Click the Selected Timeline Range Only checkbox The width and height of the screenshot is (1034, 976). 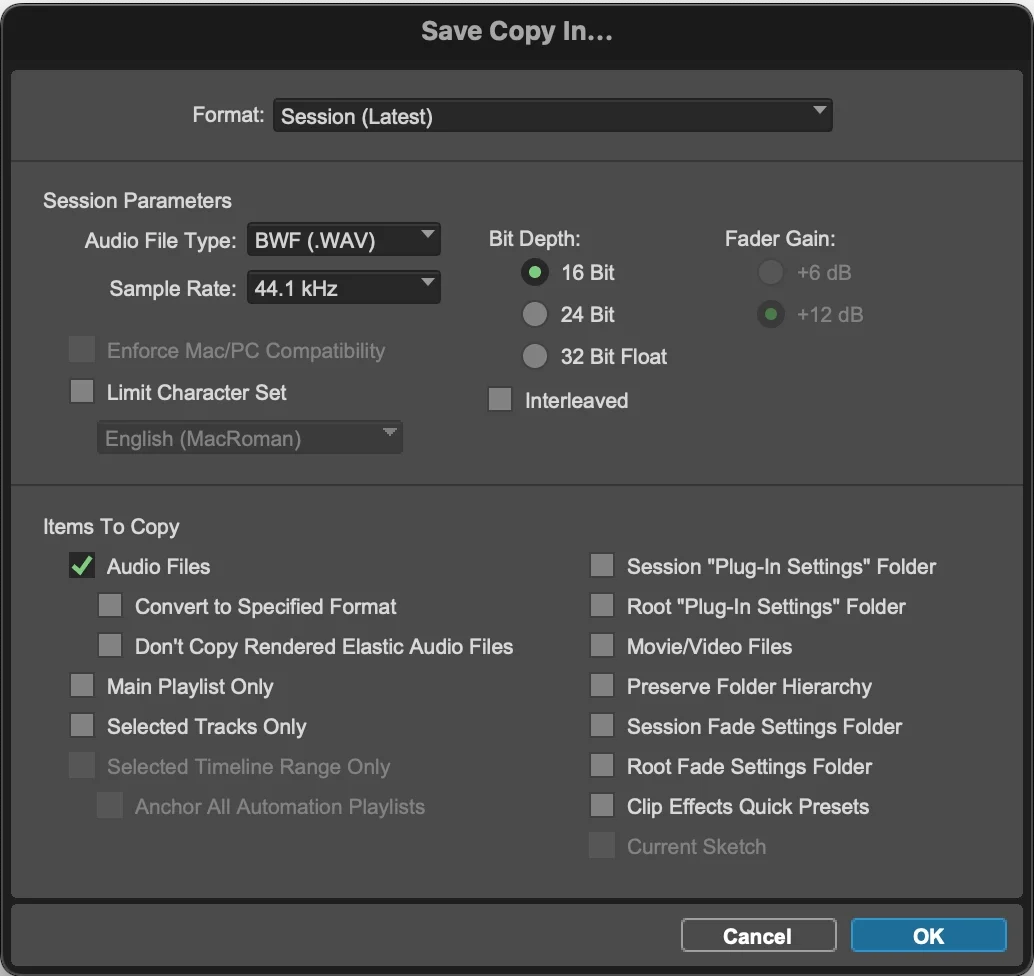coord(82,766)
